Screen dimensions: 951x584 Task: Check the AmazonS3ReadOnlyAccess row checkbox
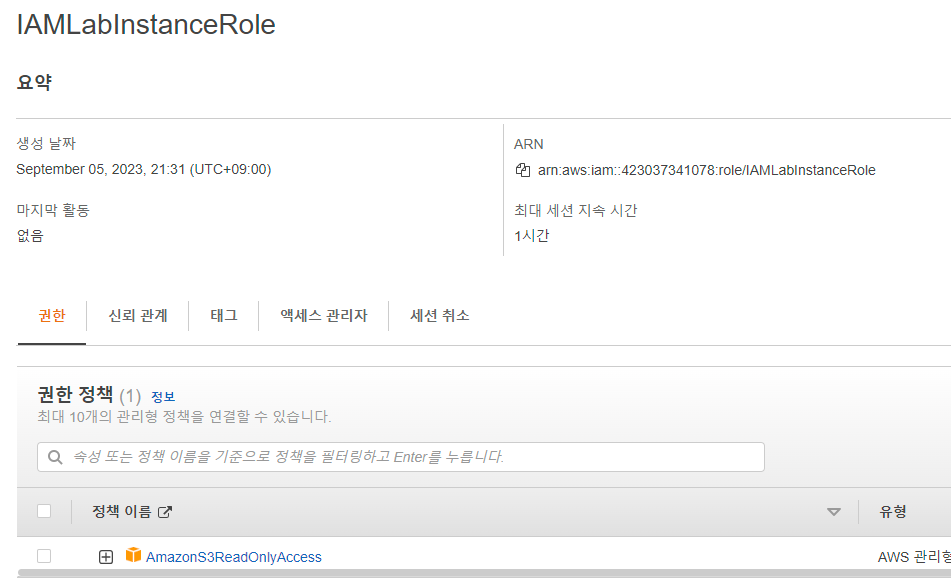tap(44, 556)
